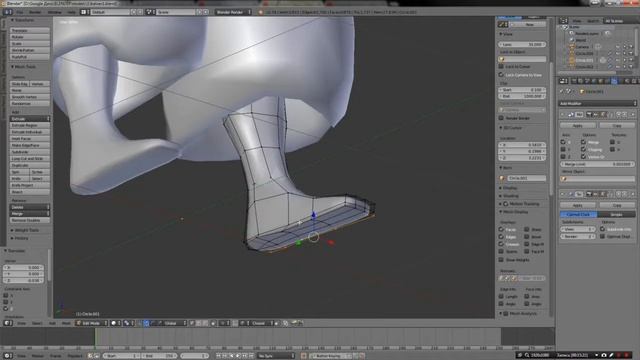
Task: Open the Delete dropdown menu
Action: [x=30, y=207]
